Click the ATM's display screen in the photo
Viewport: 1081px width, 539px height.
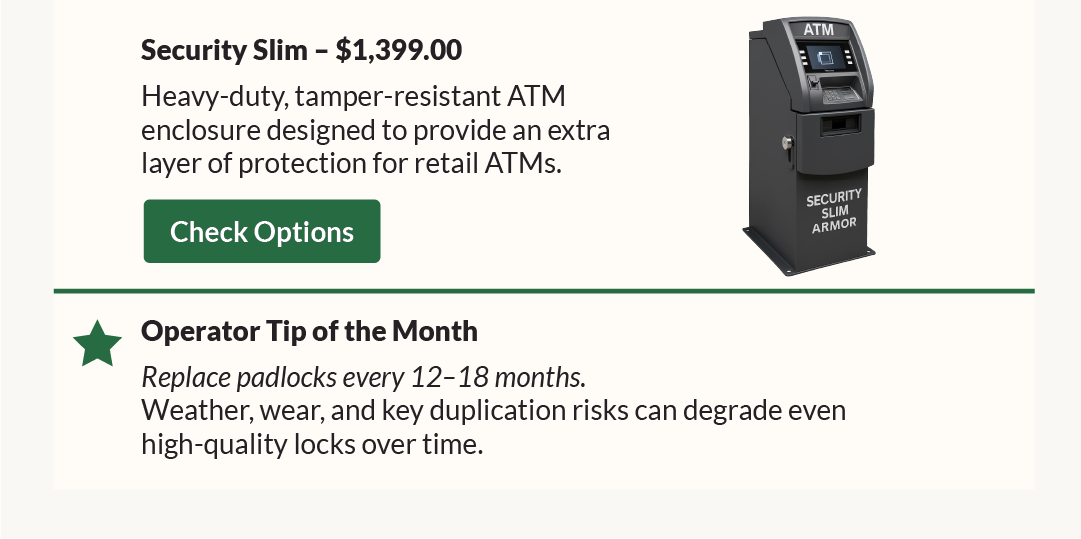pos(826,58)
